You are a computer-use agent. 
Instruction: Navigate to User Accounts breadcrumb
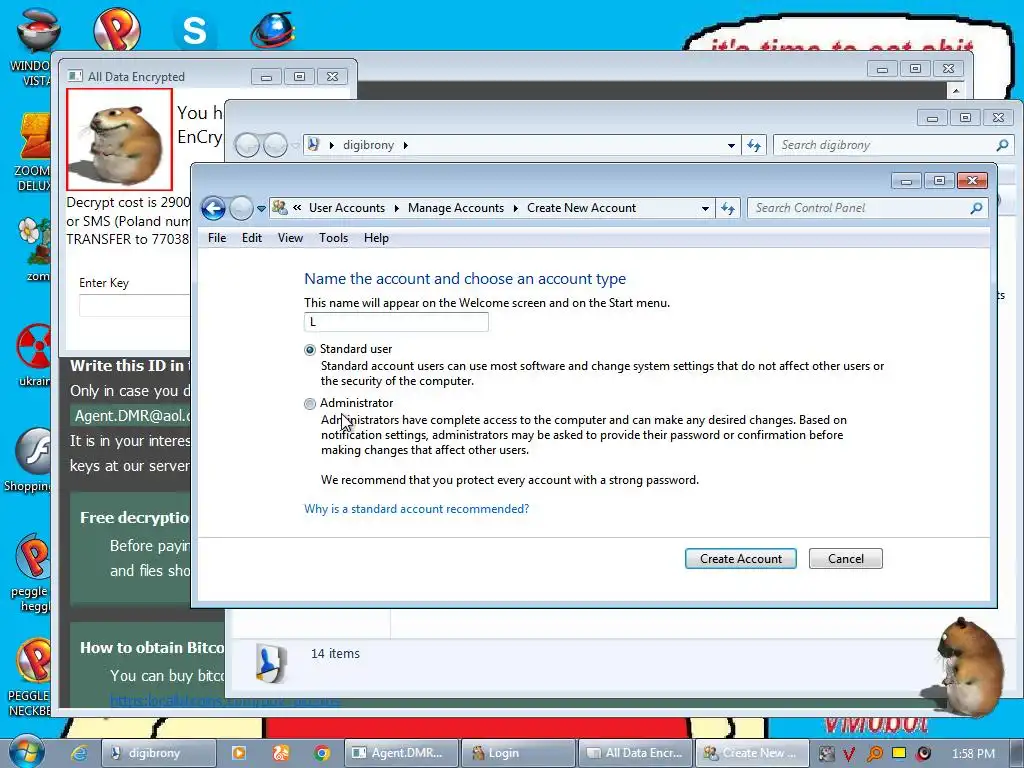click(x=347, y=208)
